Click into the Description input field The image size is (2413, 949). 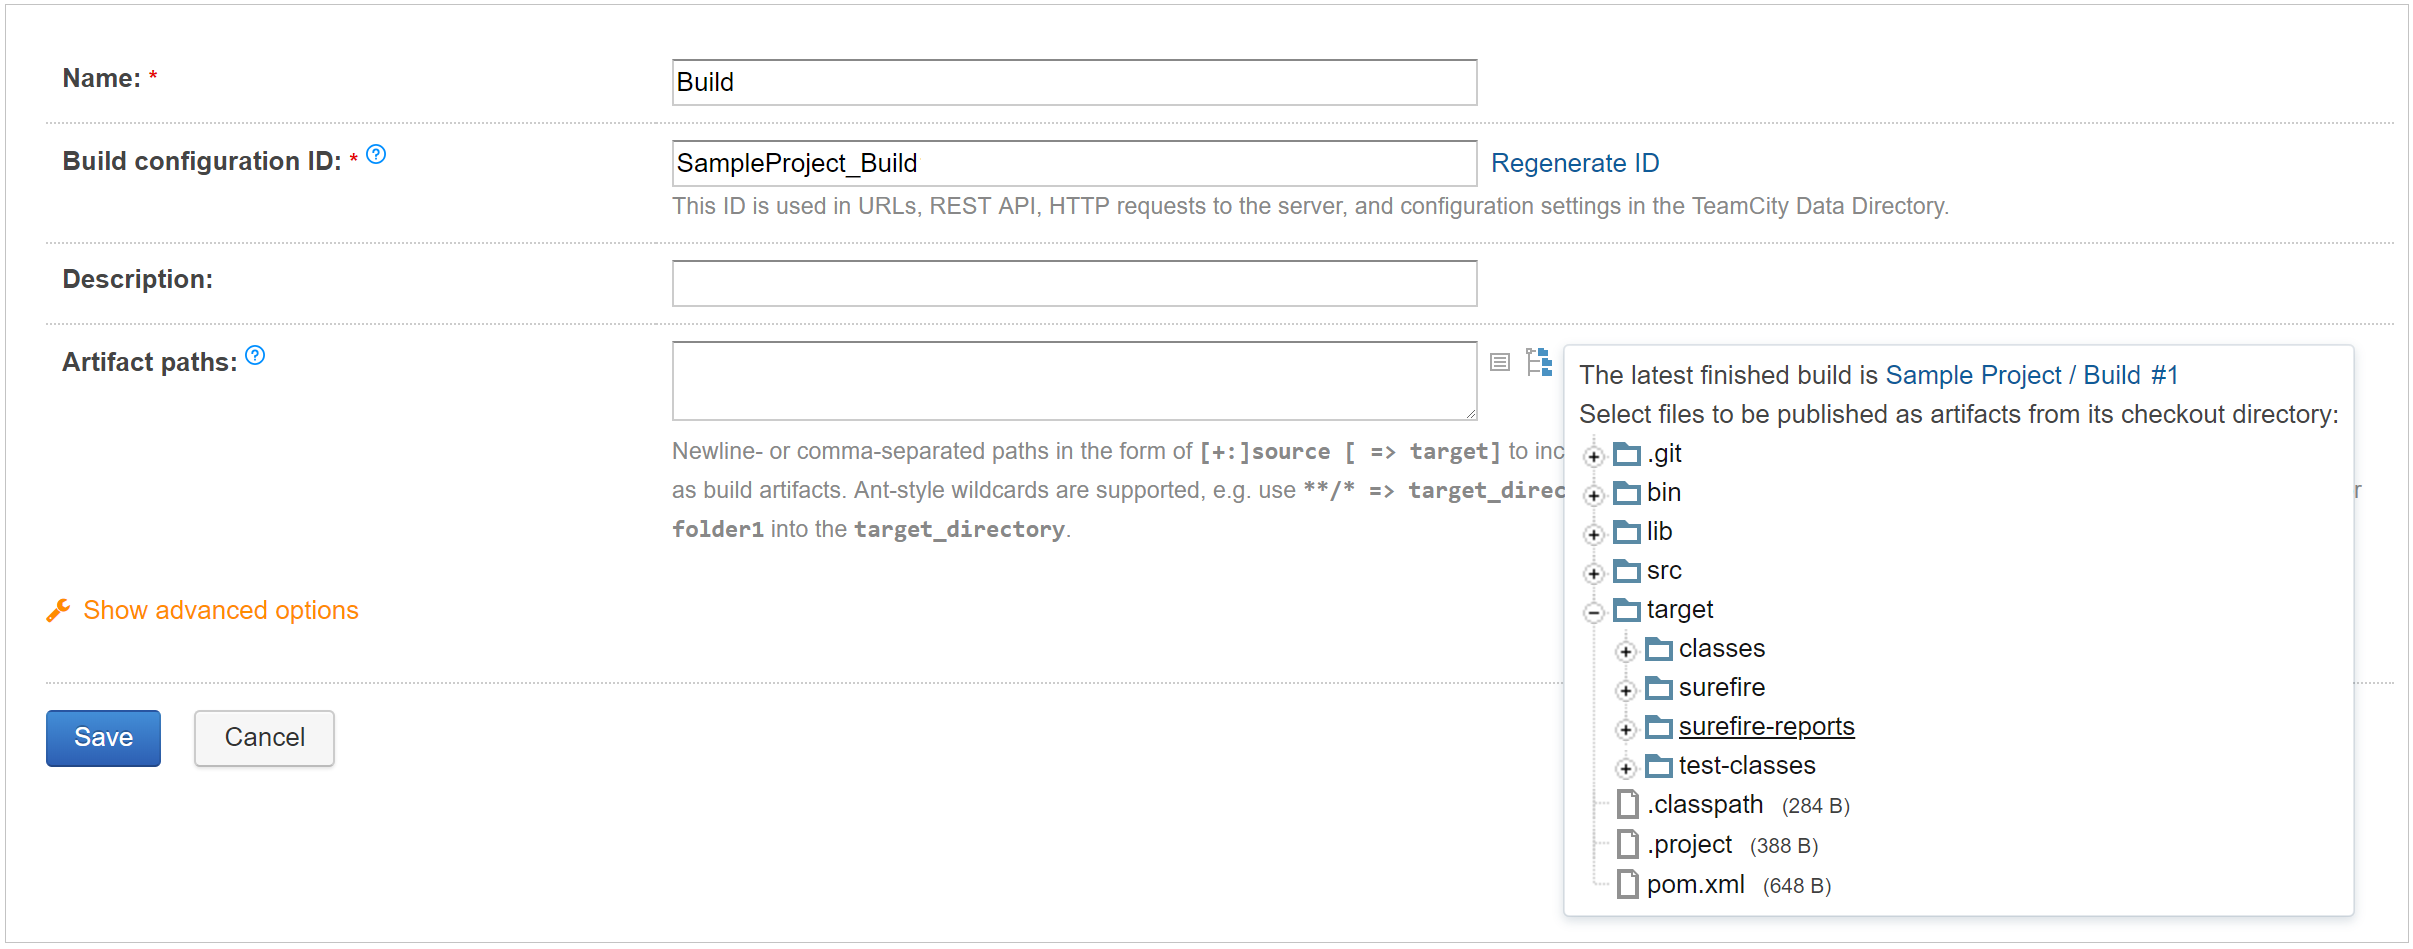[1074, 283]
